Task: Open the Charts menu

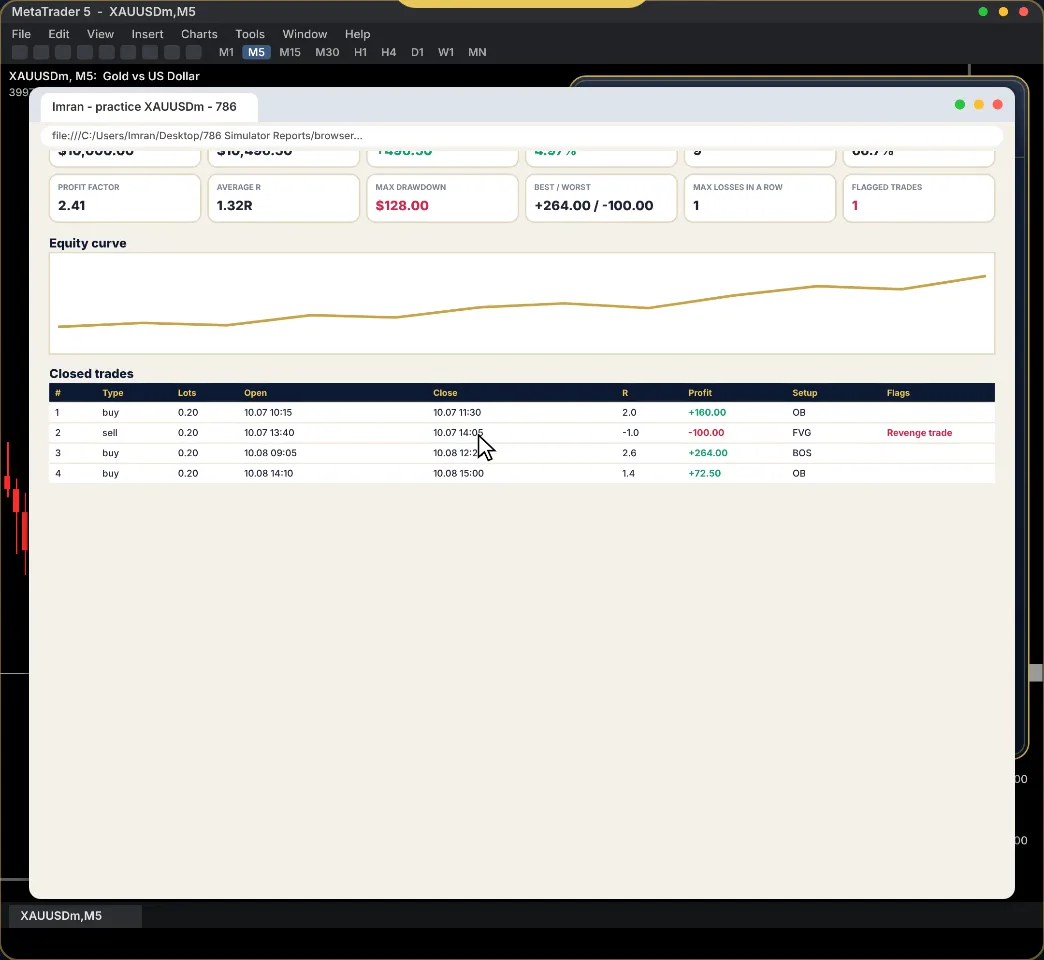Action: (x=199, y=34)
